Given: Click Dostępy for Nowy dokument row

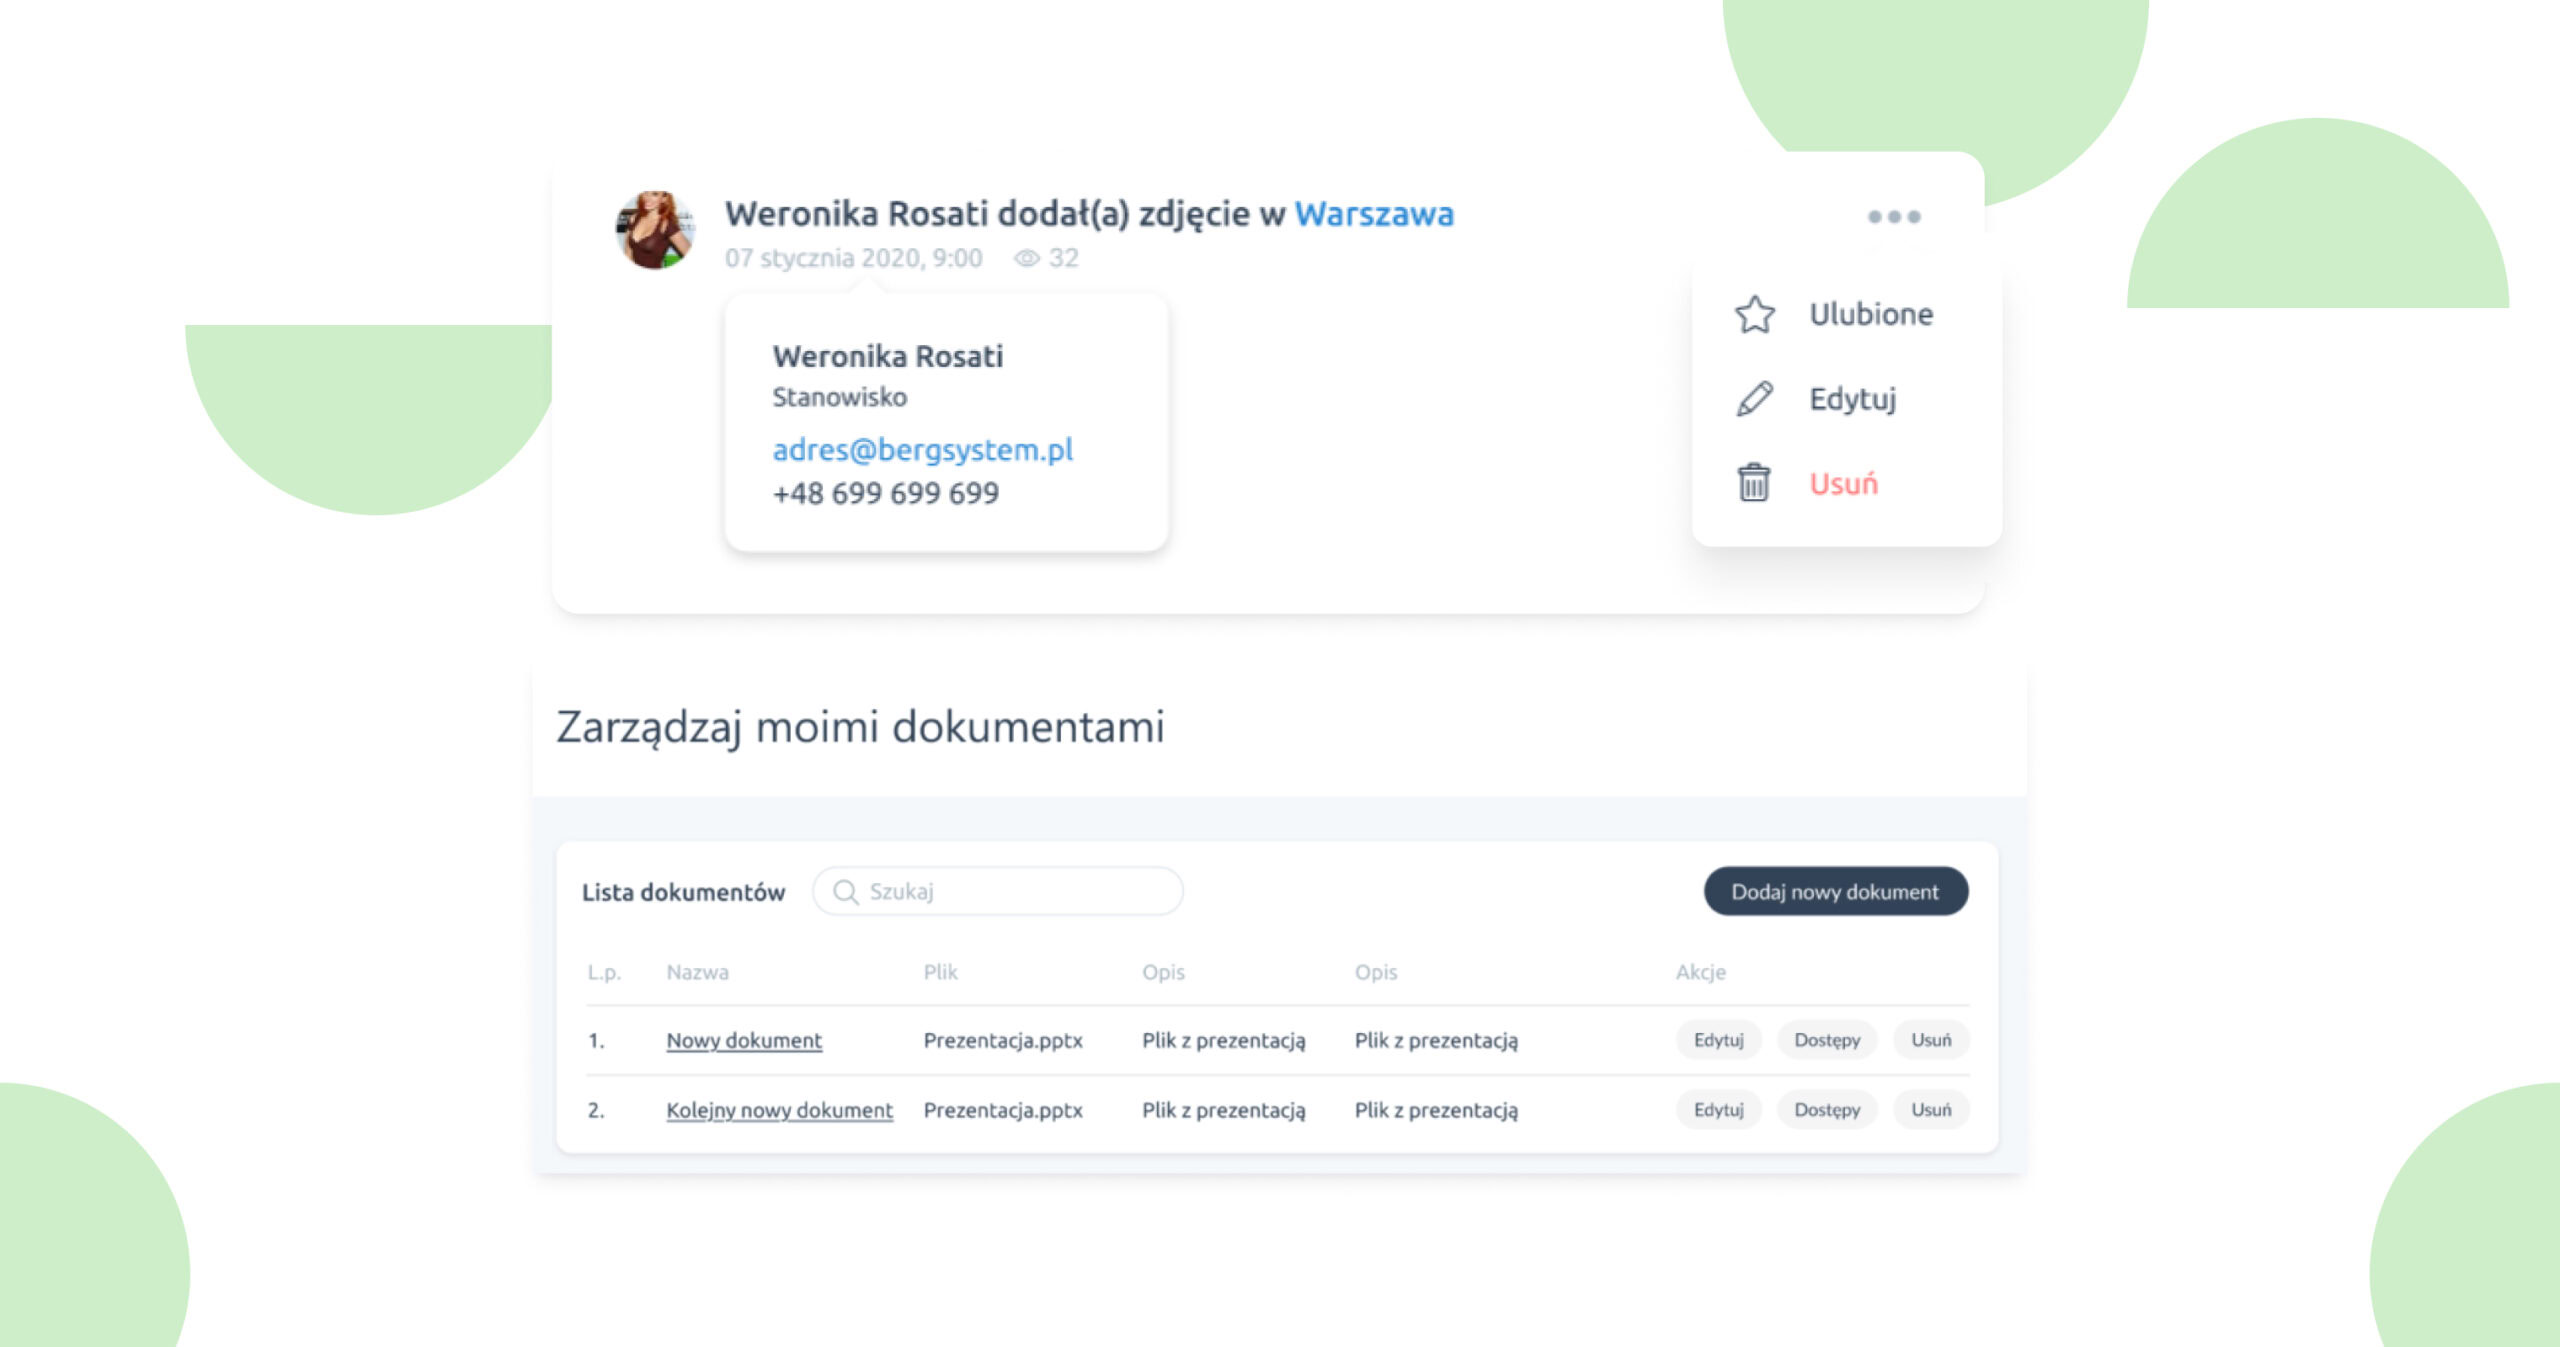Looking at the screenshot, I should point(1827,1040).
